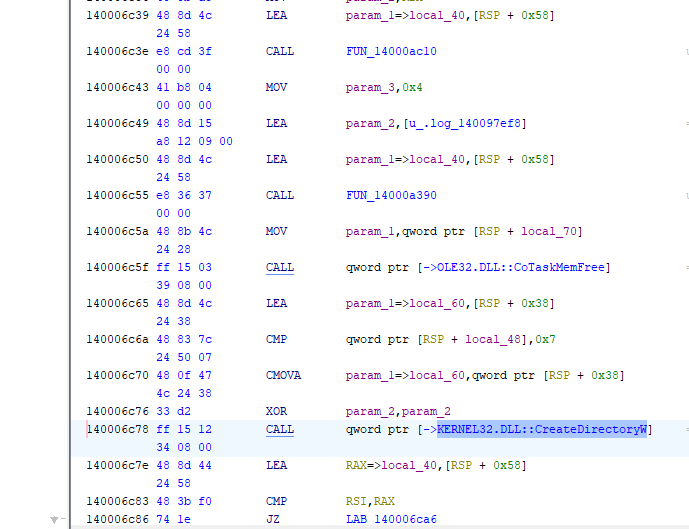
Task: Open the OLE32.DLL::CoTaskMemFree reference
Action: [x=521, y=267]
